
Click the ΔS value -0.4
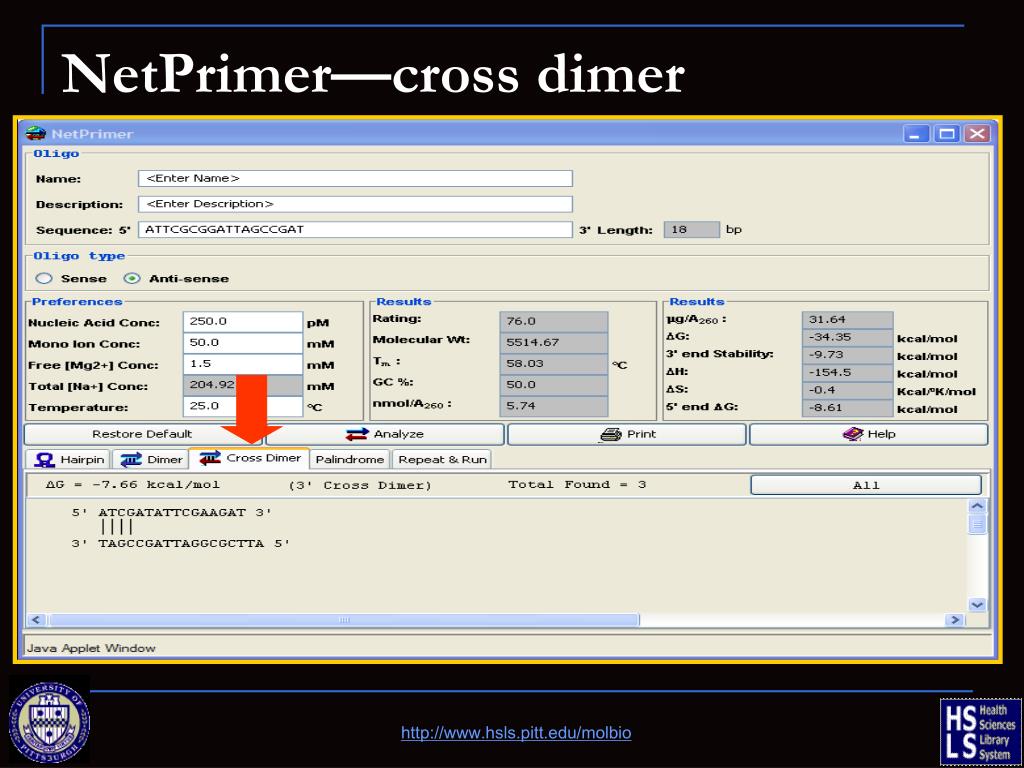point(847,390)
